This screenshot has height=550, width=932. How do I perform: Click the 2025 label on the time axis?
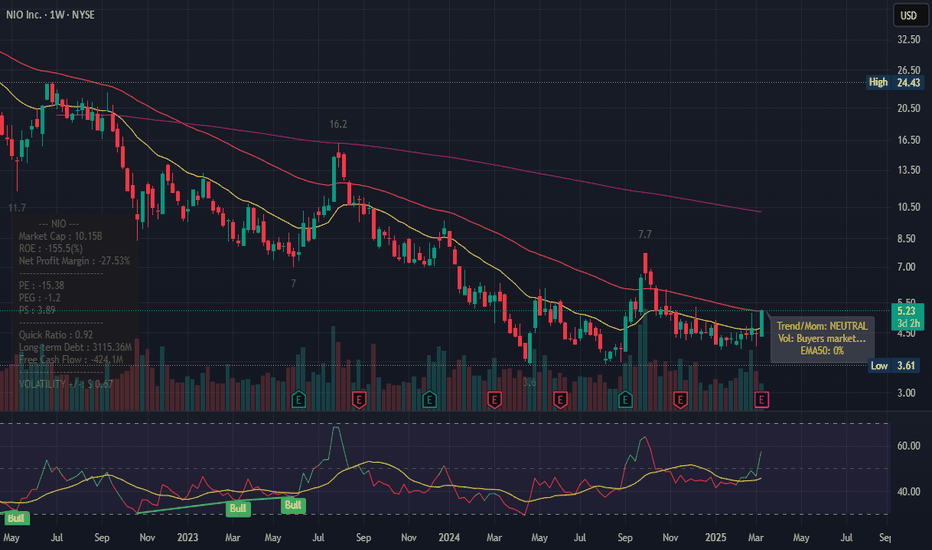(x=716, y=538)
